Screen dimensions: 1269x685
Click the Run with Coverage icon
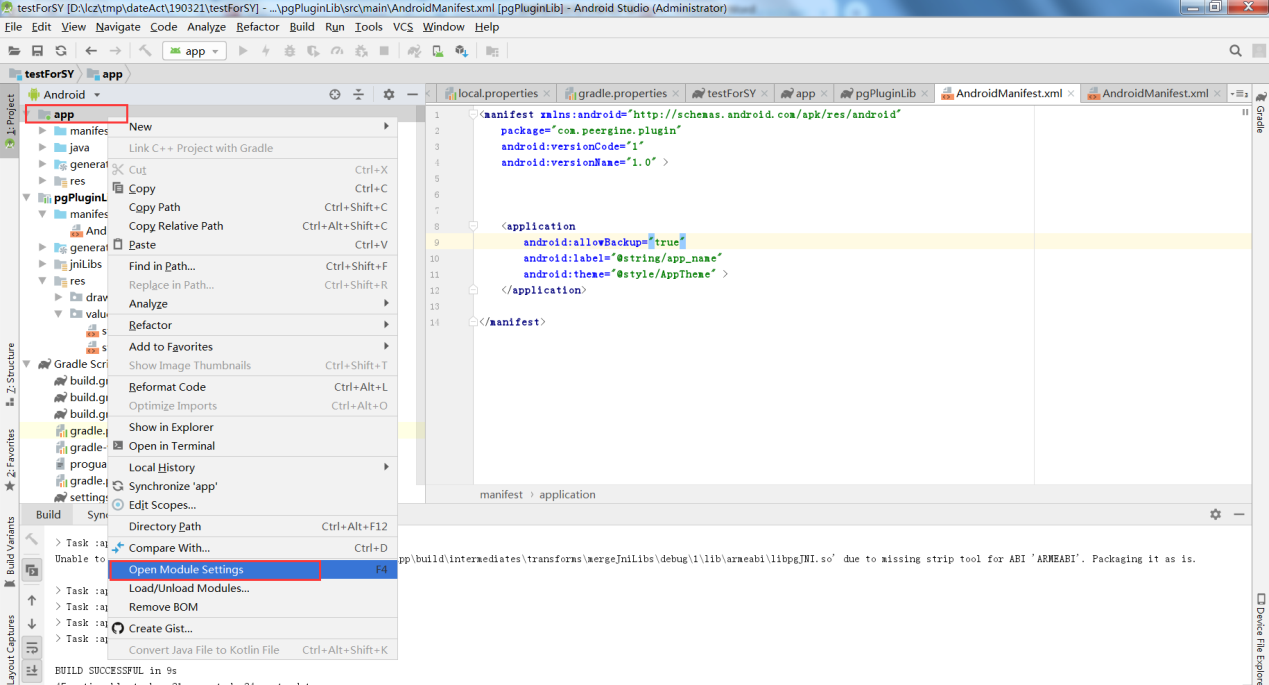(313, 51)
